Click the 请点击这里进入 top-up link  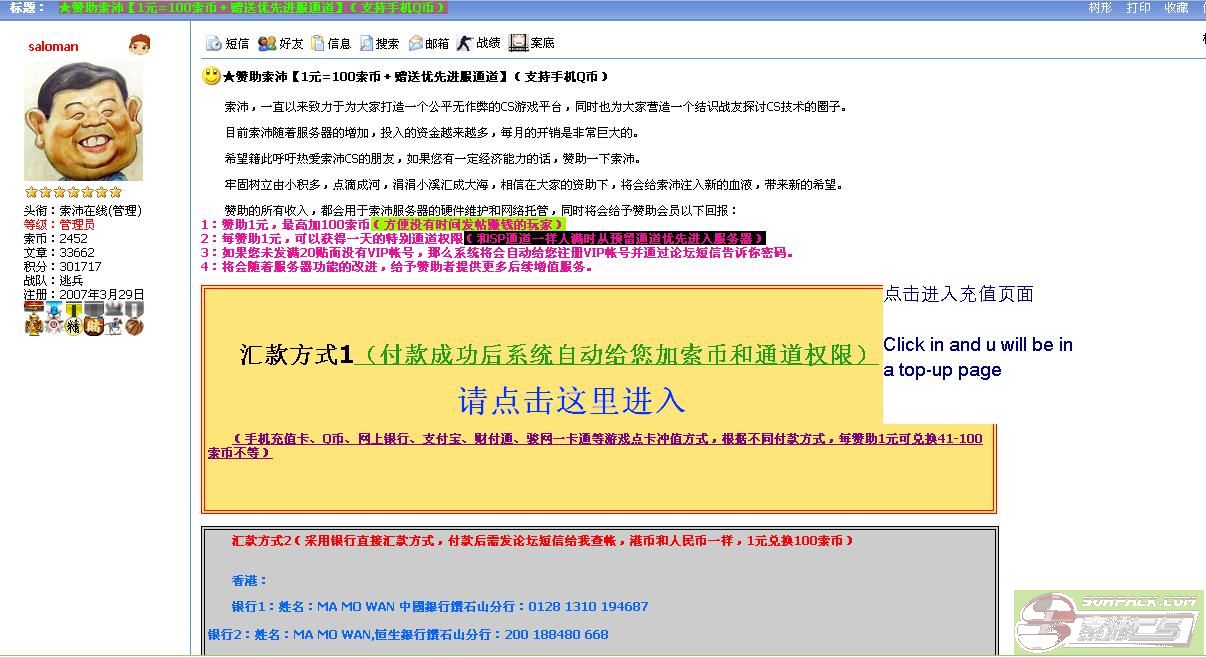571,401
